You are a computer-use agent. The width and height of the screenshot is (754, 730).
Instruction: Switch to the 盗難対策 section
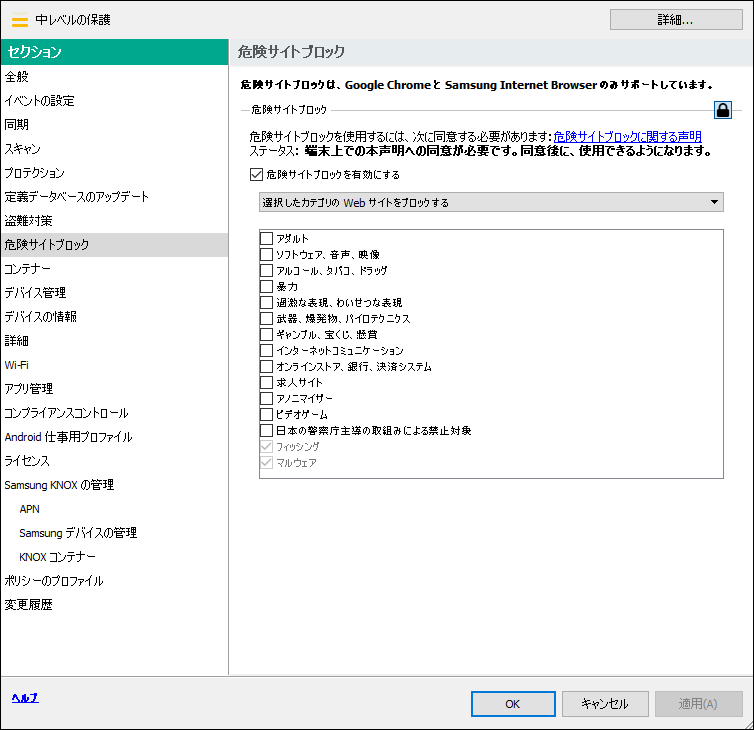coord(29,221)
